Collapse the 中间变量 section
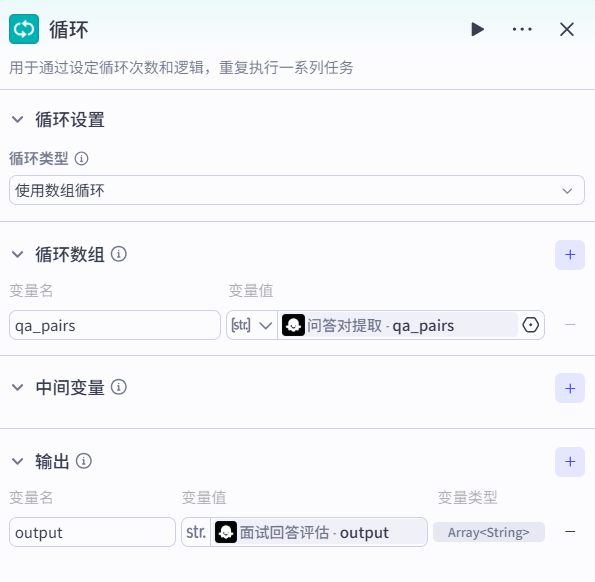Screen dimensions: 595x582 point(17,387)
